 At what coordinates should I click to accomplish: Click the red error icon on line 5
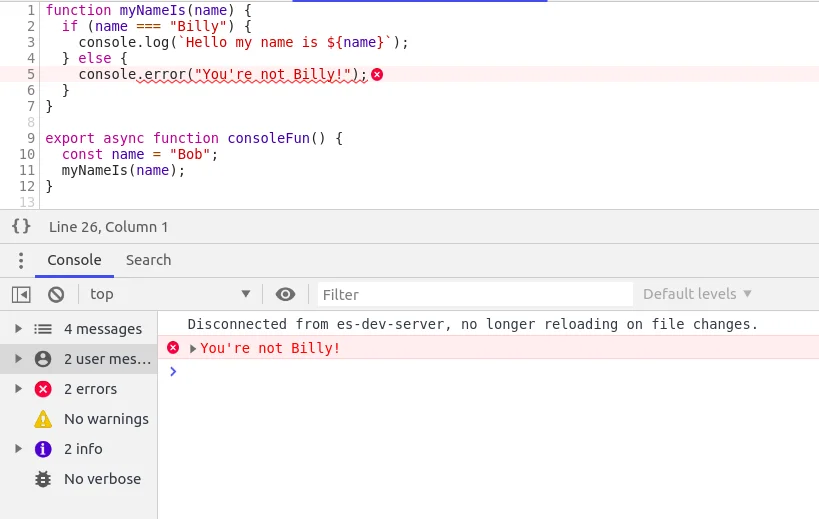[377, 75]
